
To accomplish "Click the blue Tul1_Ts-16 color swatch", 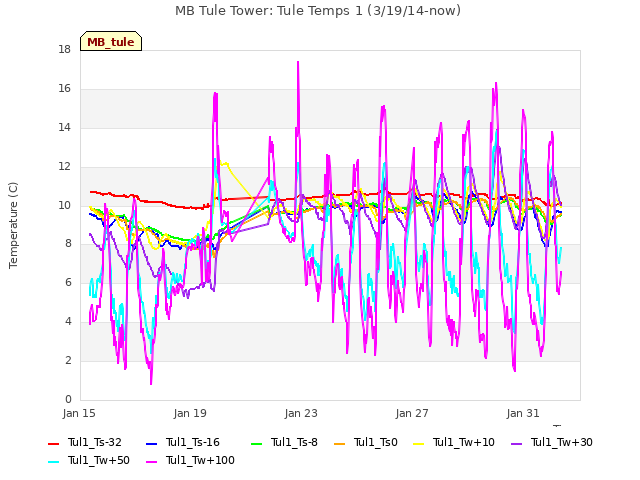I will [x=151, y=444].
